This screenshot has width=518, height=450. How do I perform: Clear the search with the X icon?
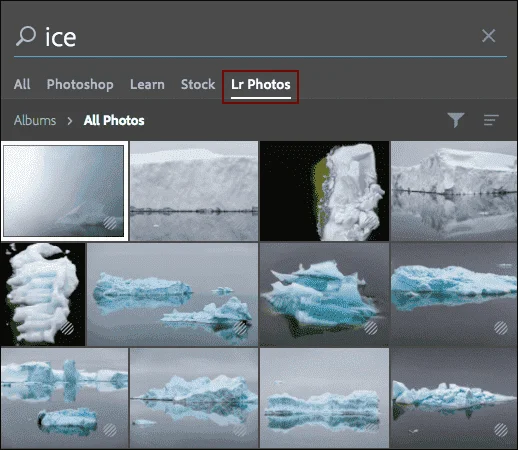tap(488, 36)
